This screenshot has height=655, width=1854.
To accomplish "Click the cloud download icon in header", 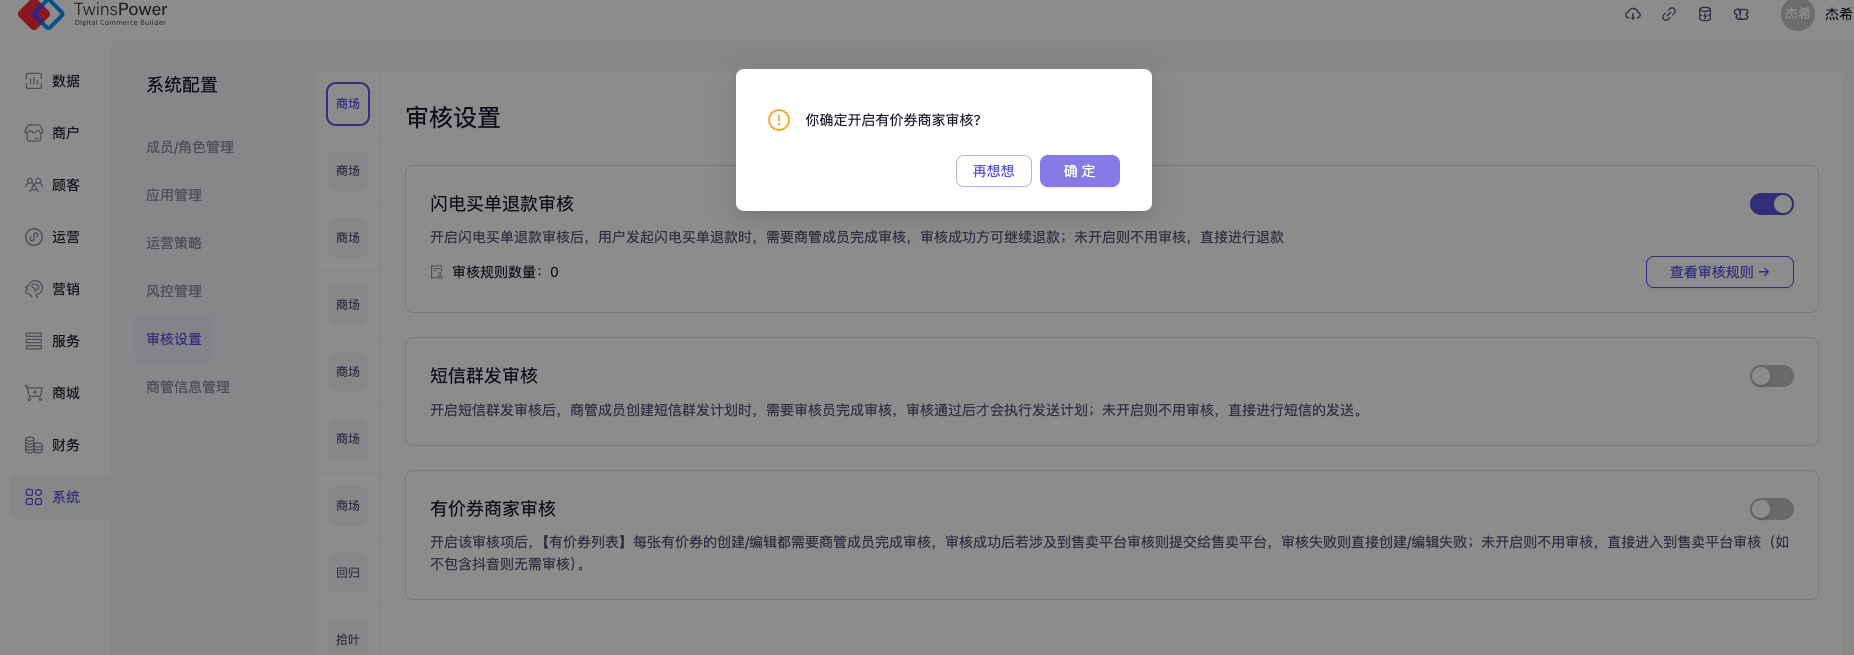I will [1633, 14].
